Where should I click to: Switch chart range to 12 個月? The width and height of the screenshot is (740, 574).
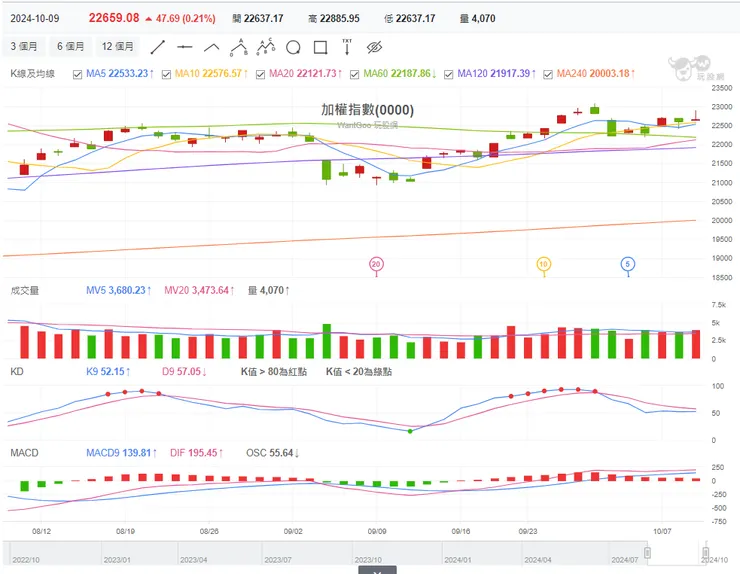118,46
